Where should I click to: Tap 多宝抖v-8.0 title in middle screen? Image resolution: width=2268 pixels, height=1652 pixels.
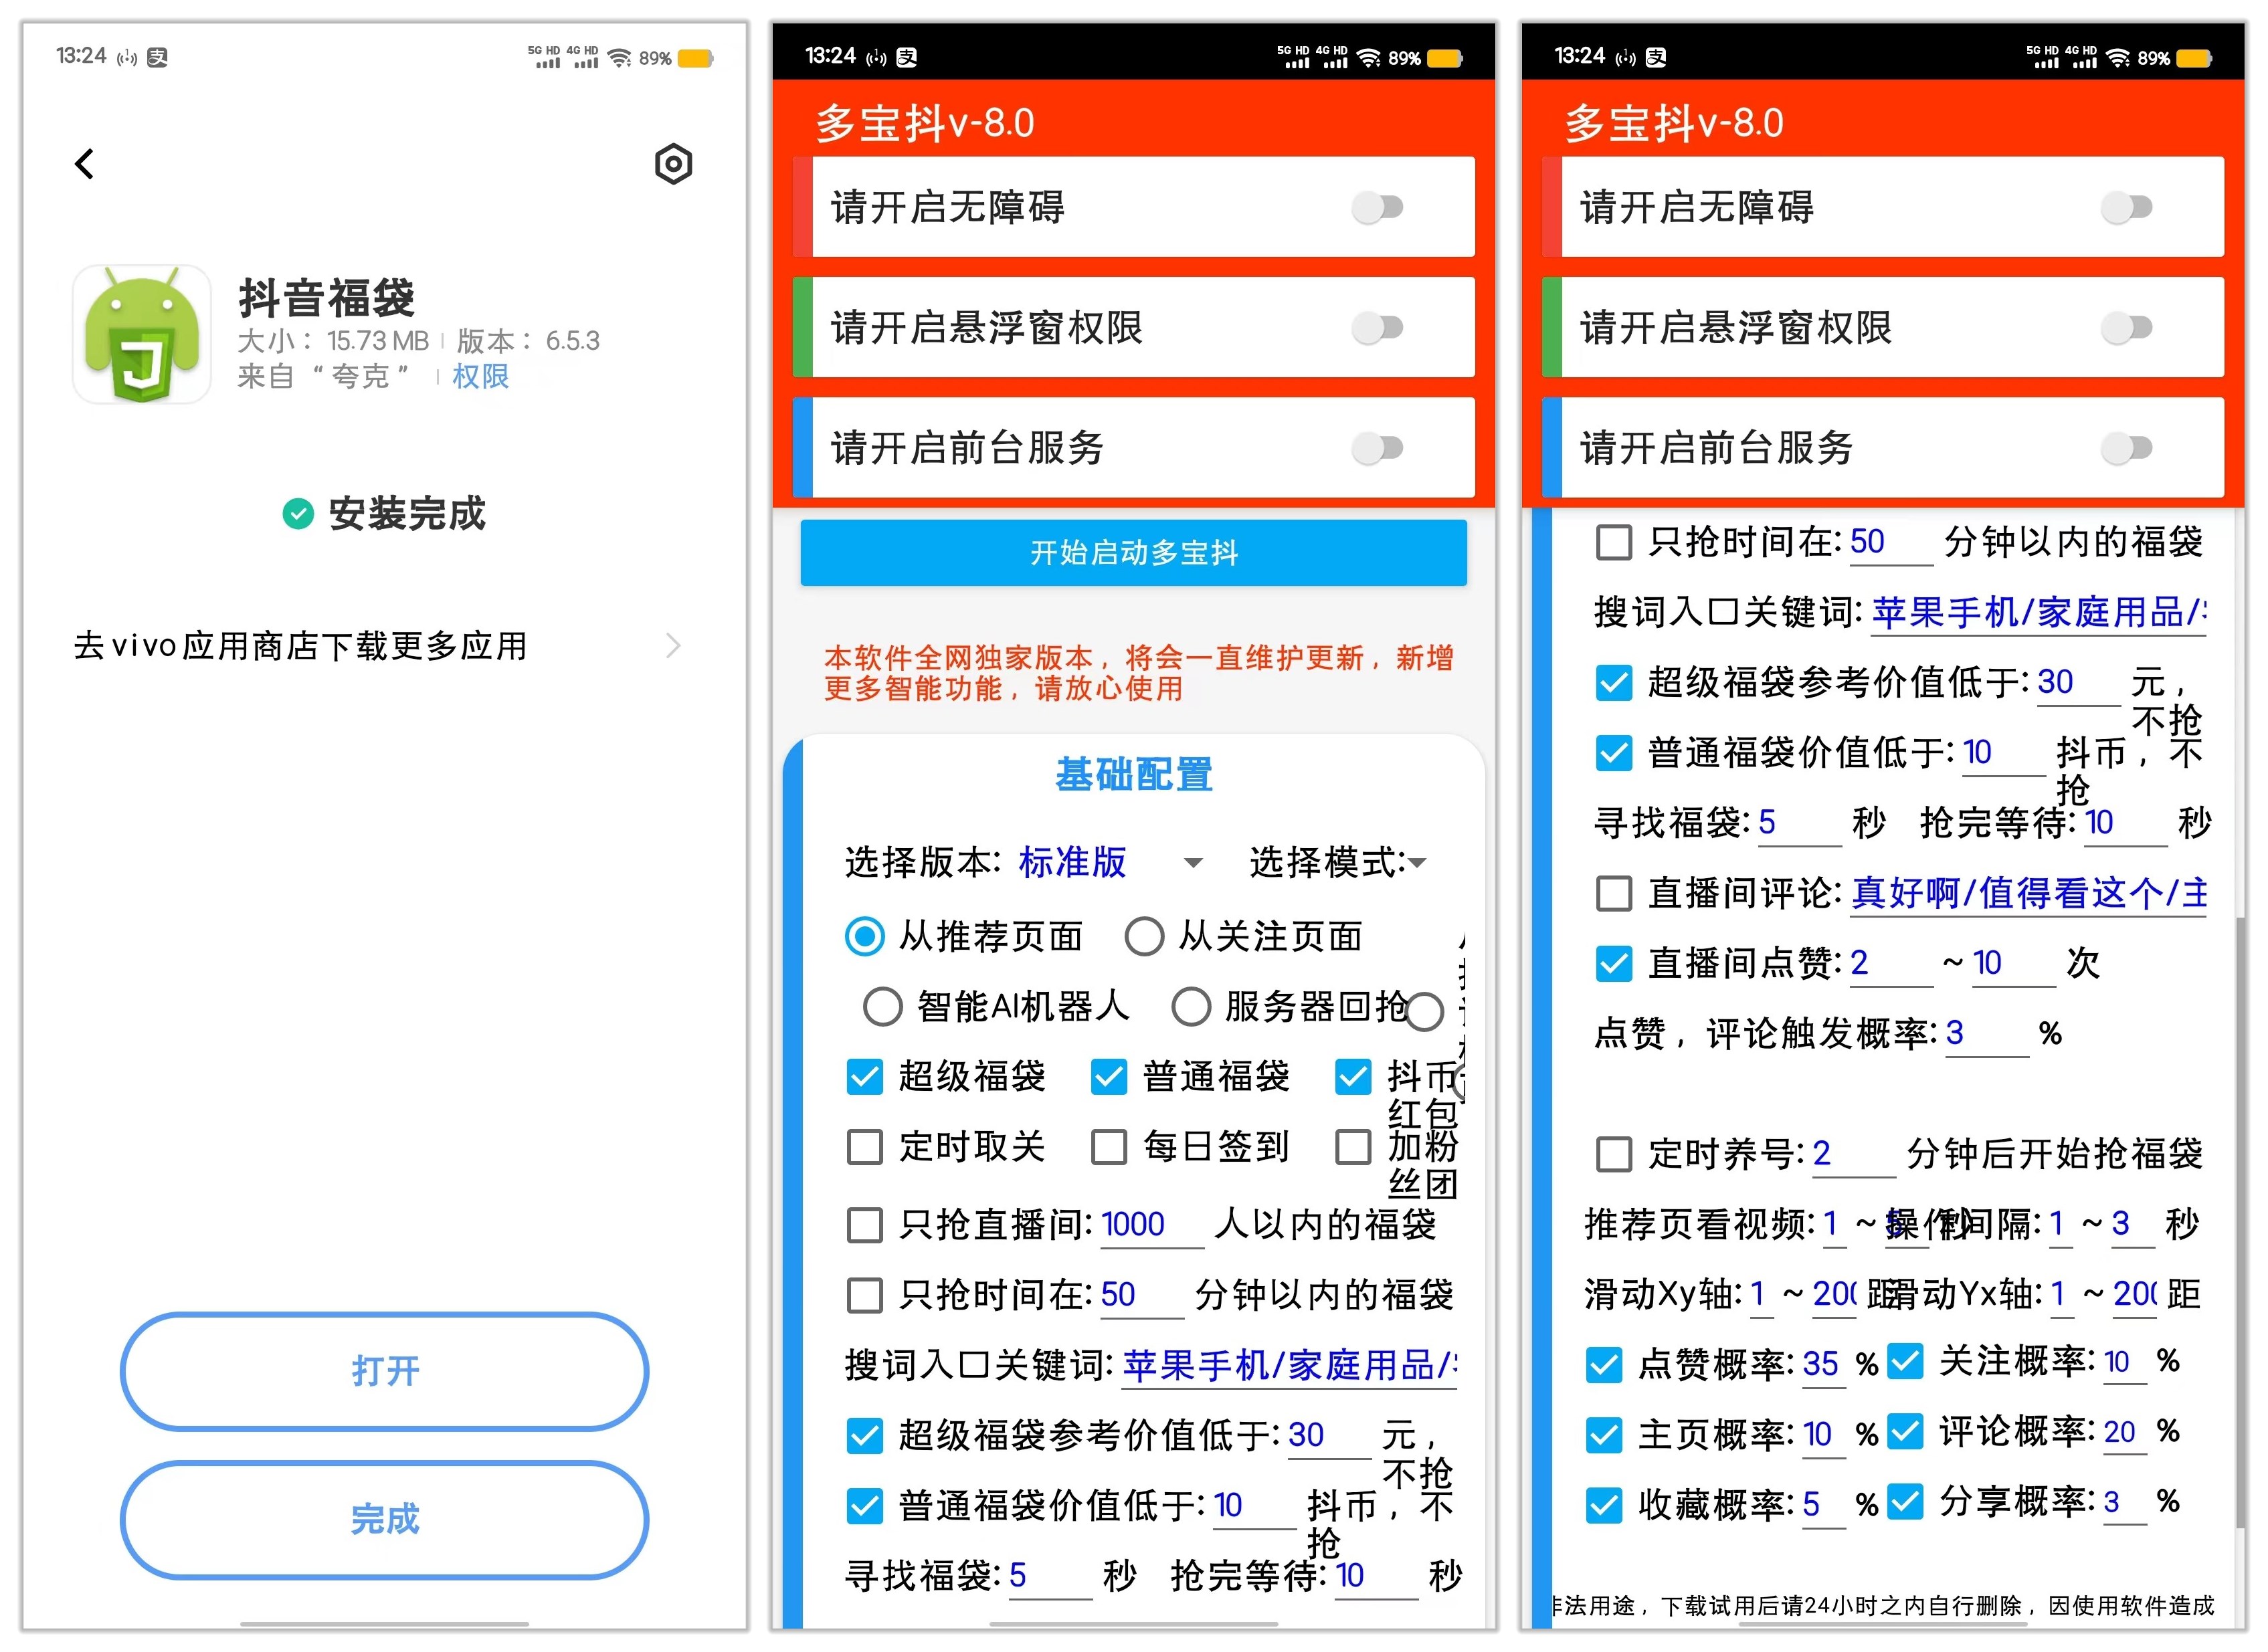pos(924,123)
